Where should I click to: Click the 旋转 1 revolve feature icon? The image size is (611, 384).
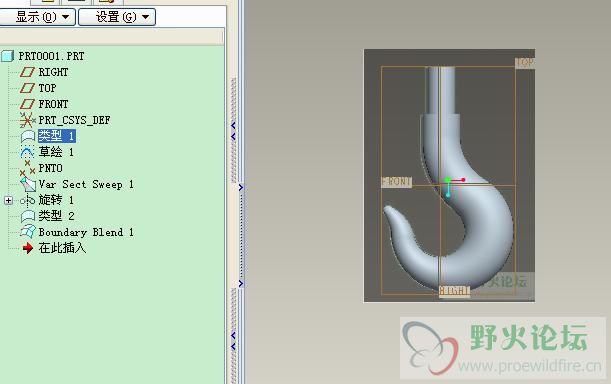(x=27, y=200)
